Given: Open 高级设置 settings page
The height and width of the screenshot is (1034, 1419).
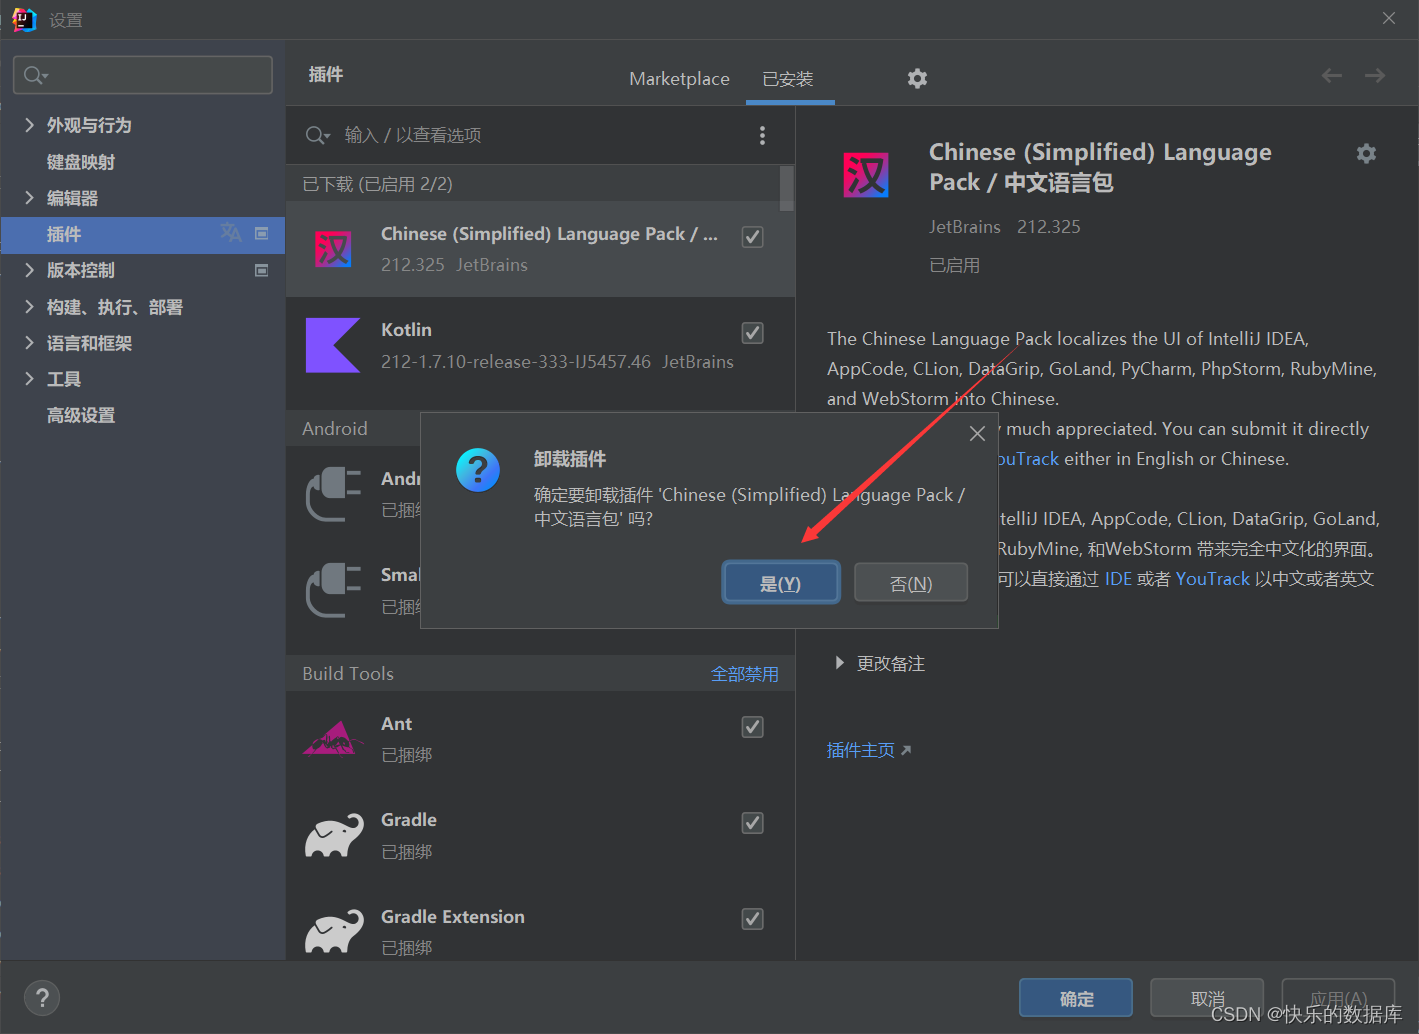Looking at the screenshot, I should (x=81, y=415).
